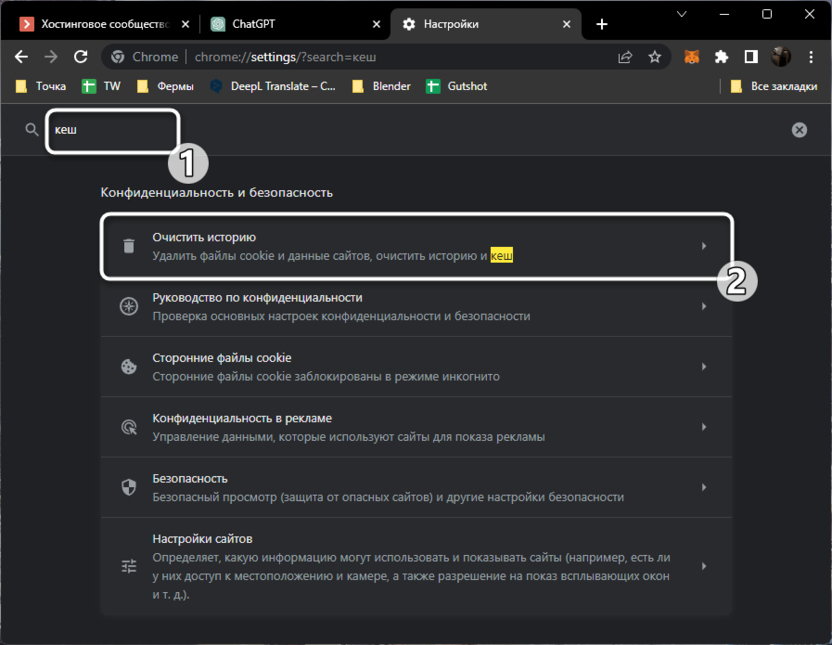
Task: Open the TW bookmark
Action: click(x=101, y=86)
